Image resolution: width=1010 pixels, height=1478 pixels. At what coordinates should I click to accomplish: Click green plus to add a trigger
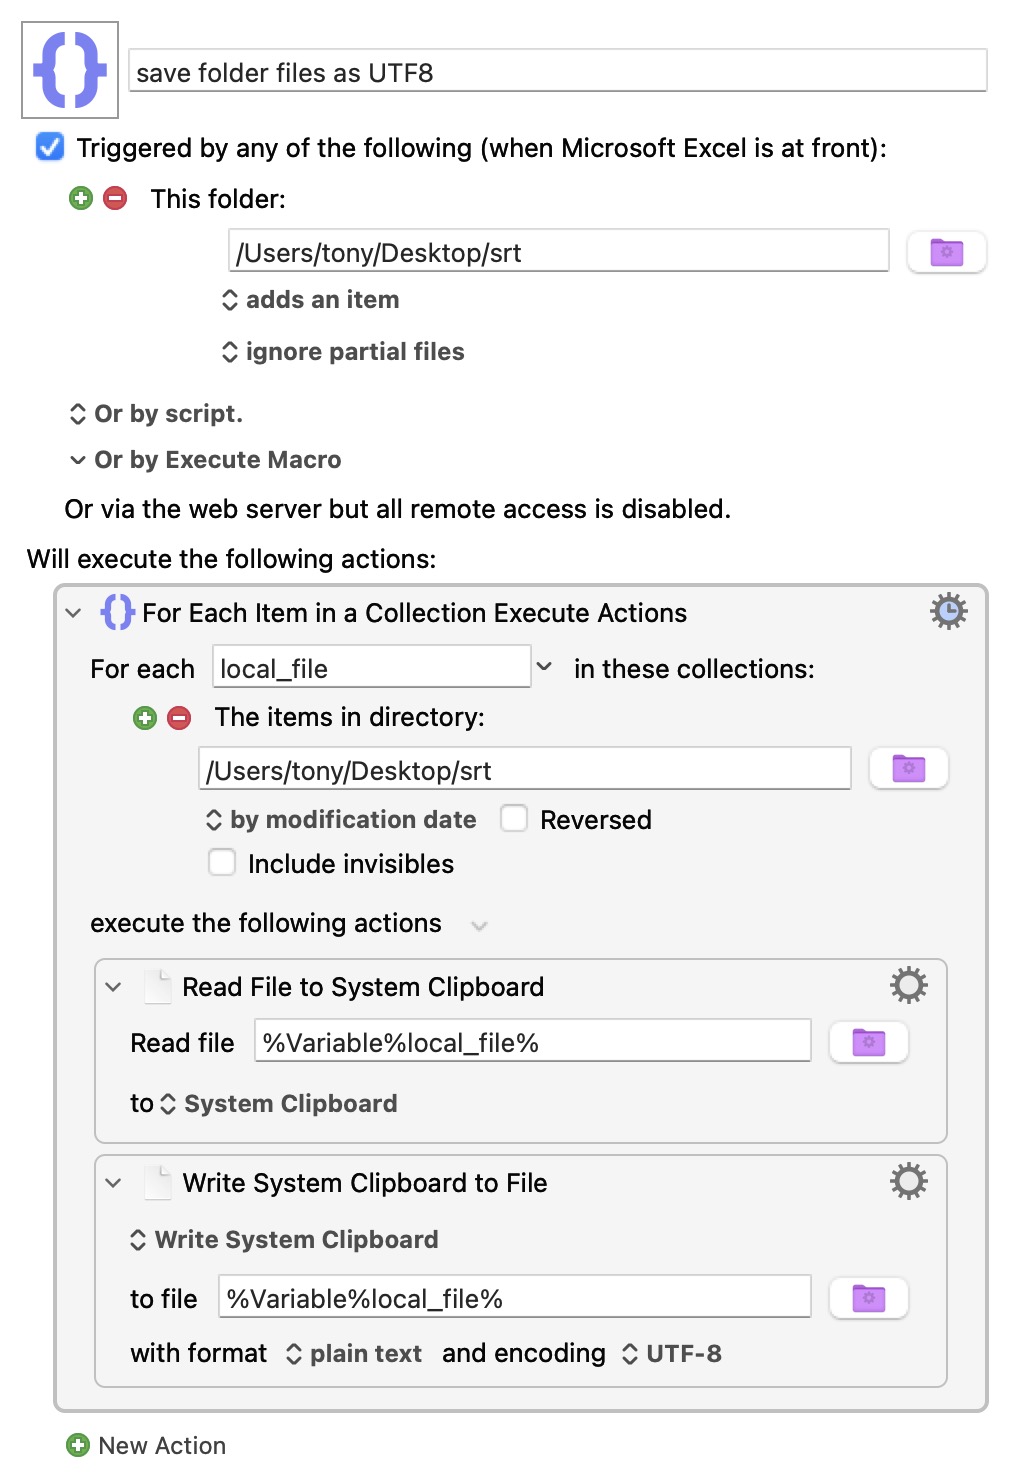pos(81,198)
